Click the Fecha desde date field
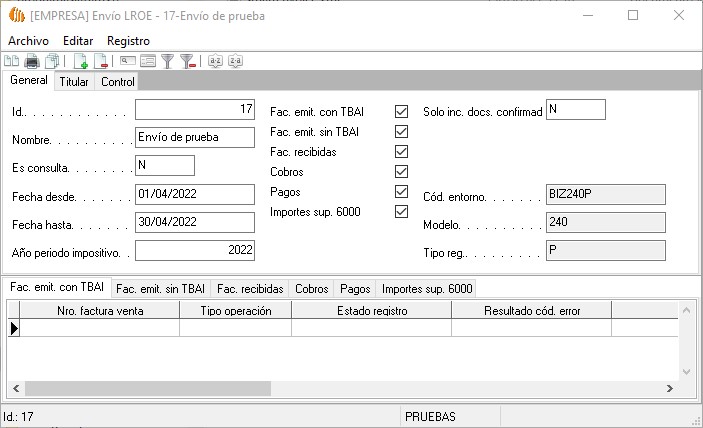Screen dimensions: 703x428 point(194,194)
